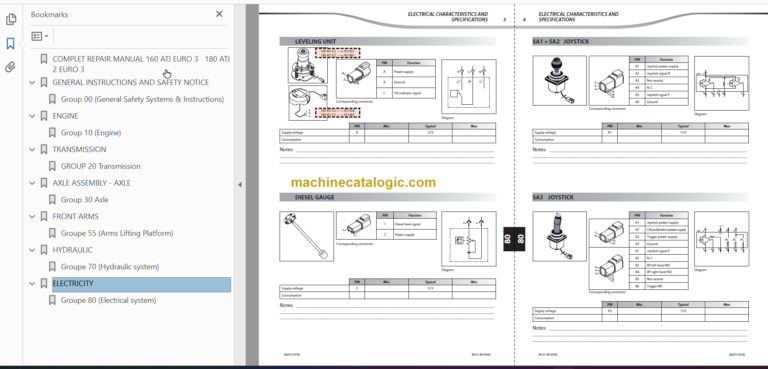Screen dimensions: 768x369
Task: Click bookmark icon beside Groupe 55
Action: pyautogui.click(x=52, y=233)
